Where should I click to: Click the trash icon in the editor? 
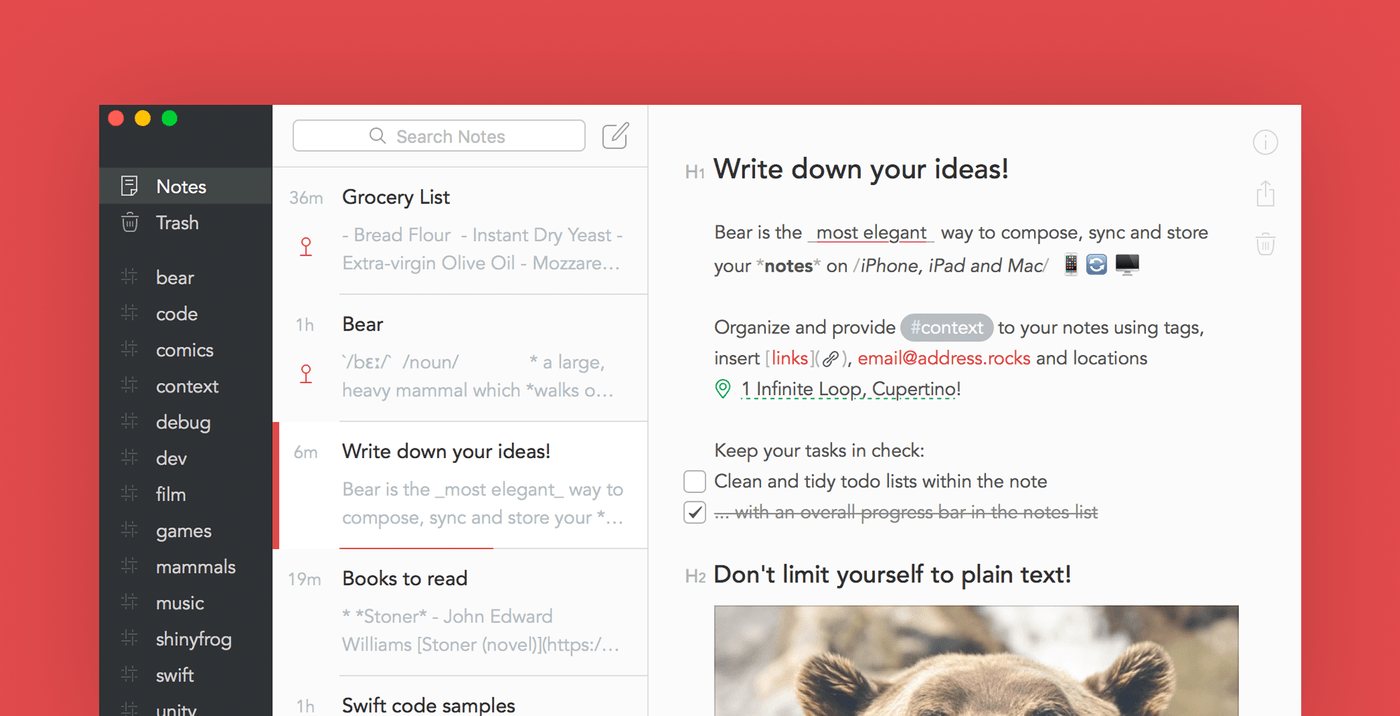point(1265,243)
